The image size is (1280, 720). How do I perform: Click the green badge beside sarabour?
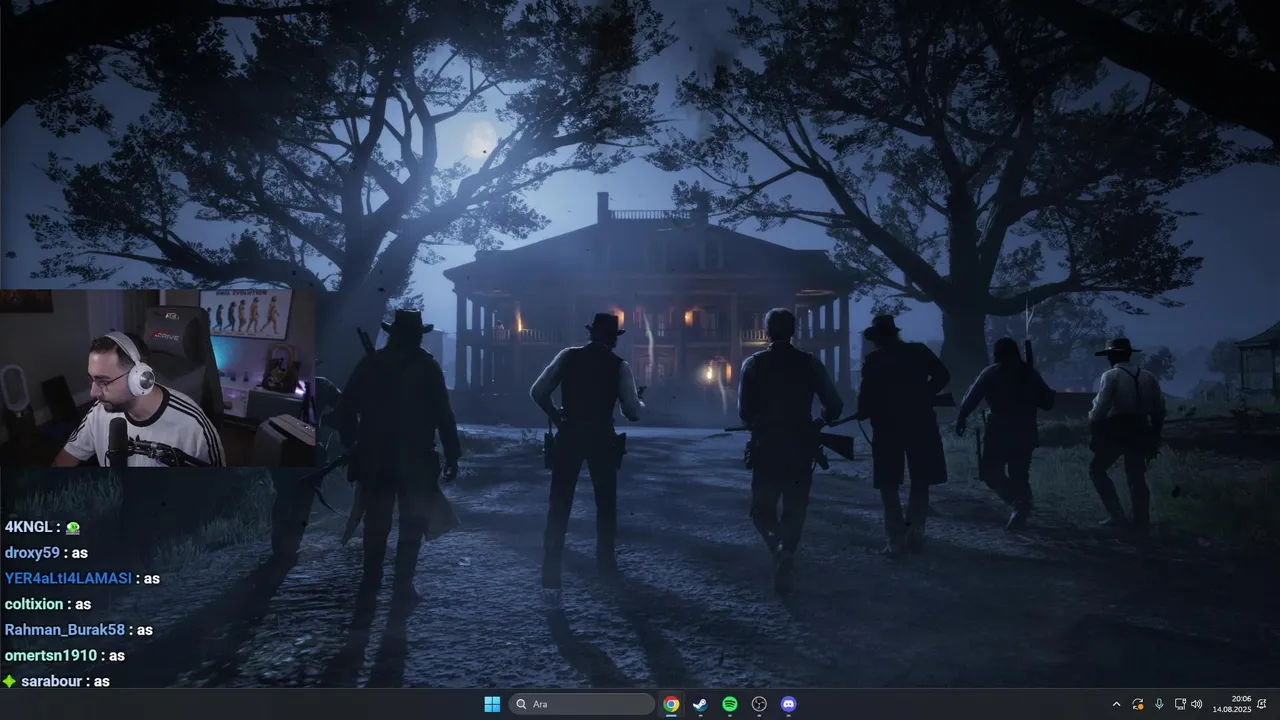[x=9, y=681]
